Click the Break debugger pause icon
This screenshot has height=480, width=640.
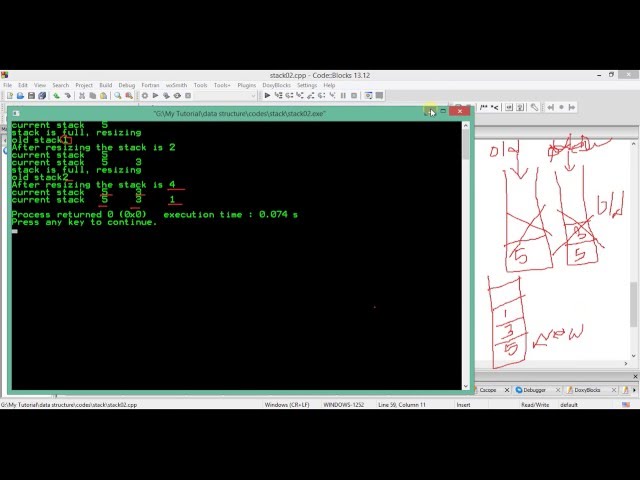pos(343,96)
